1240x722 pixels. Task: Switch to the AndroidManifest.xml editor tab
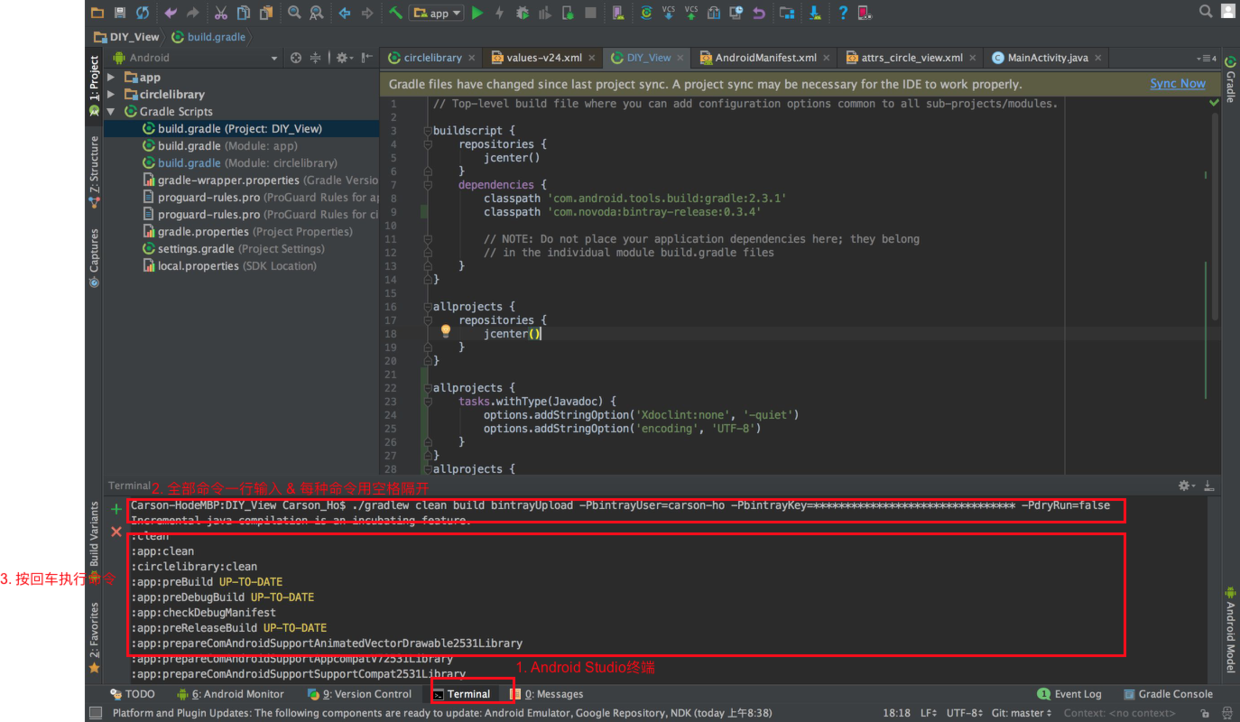point(766,58)
